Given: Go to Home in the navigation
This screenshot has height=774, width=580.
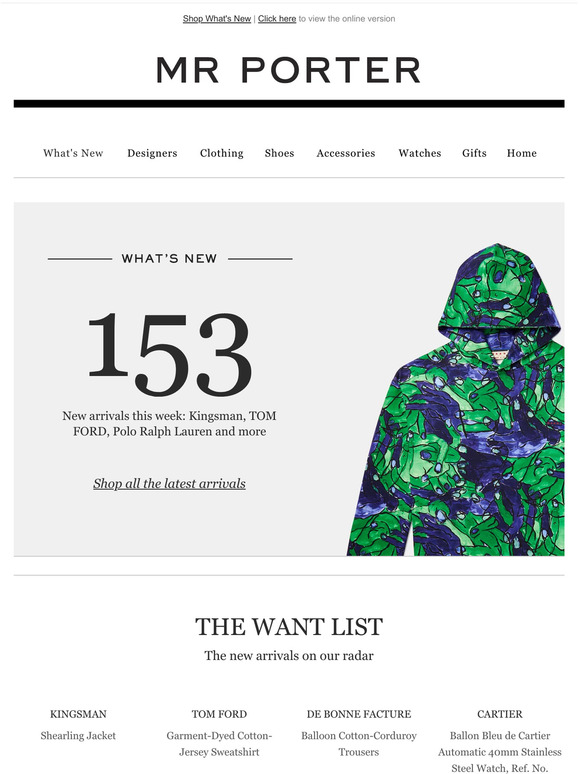Looking at the screenshot, I should point(521,153).
